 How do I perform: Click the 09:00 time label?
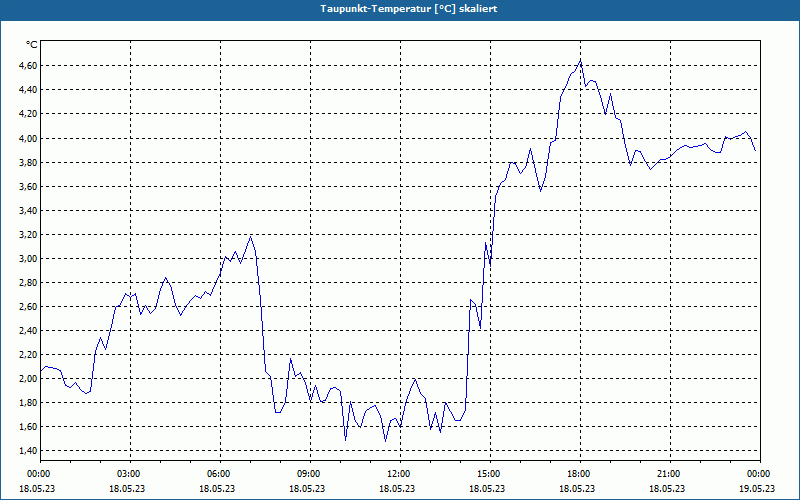[x=310, y=474]
